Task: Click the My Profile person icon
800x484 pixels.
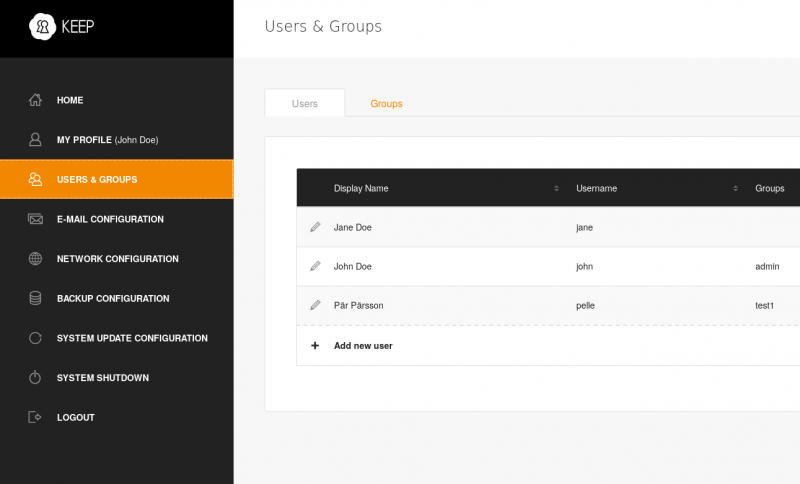Action: pos(35,140)
